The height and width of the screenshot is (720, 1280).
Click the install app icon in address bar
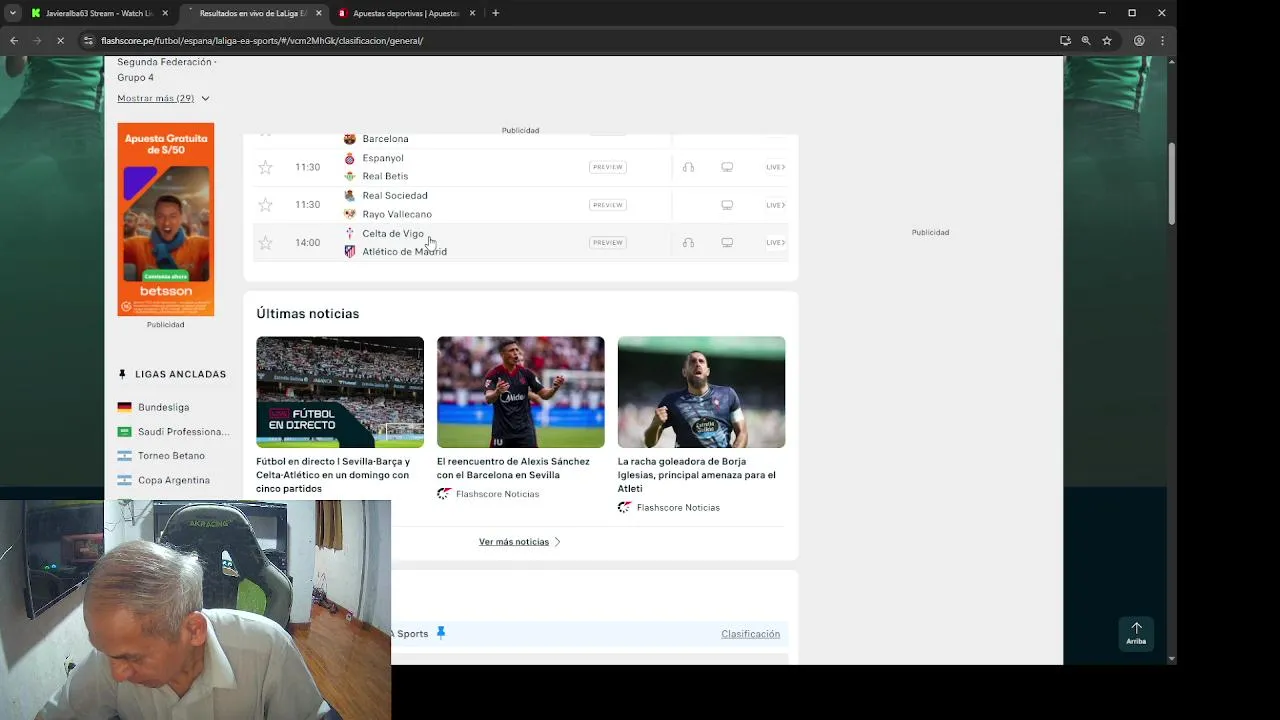(x=1065, y=41)
